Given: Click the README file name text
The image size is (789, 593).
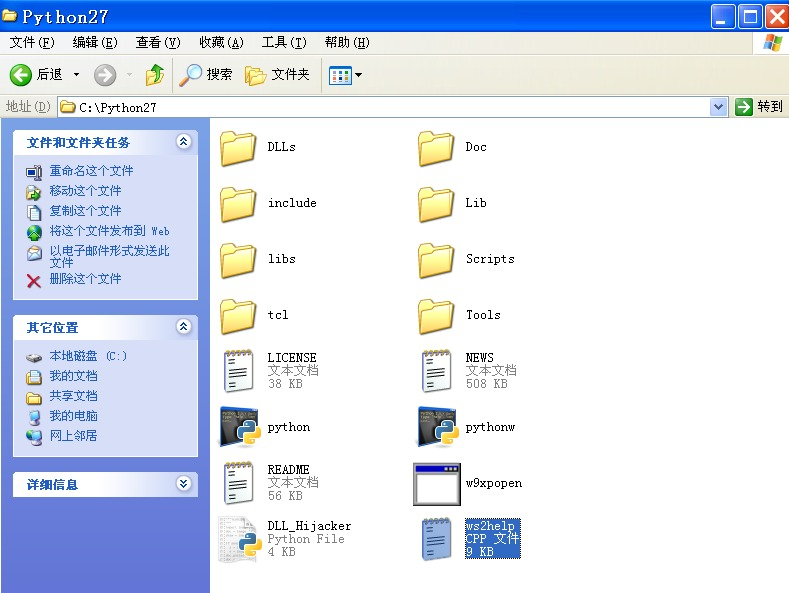Looking at the screenshot, I should (x=288, y=470).
